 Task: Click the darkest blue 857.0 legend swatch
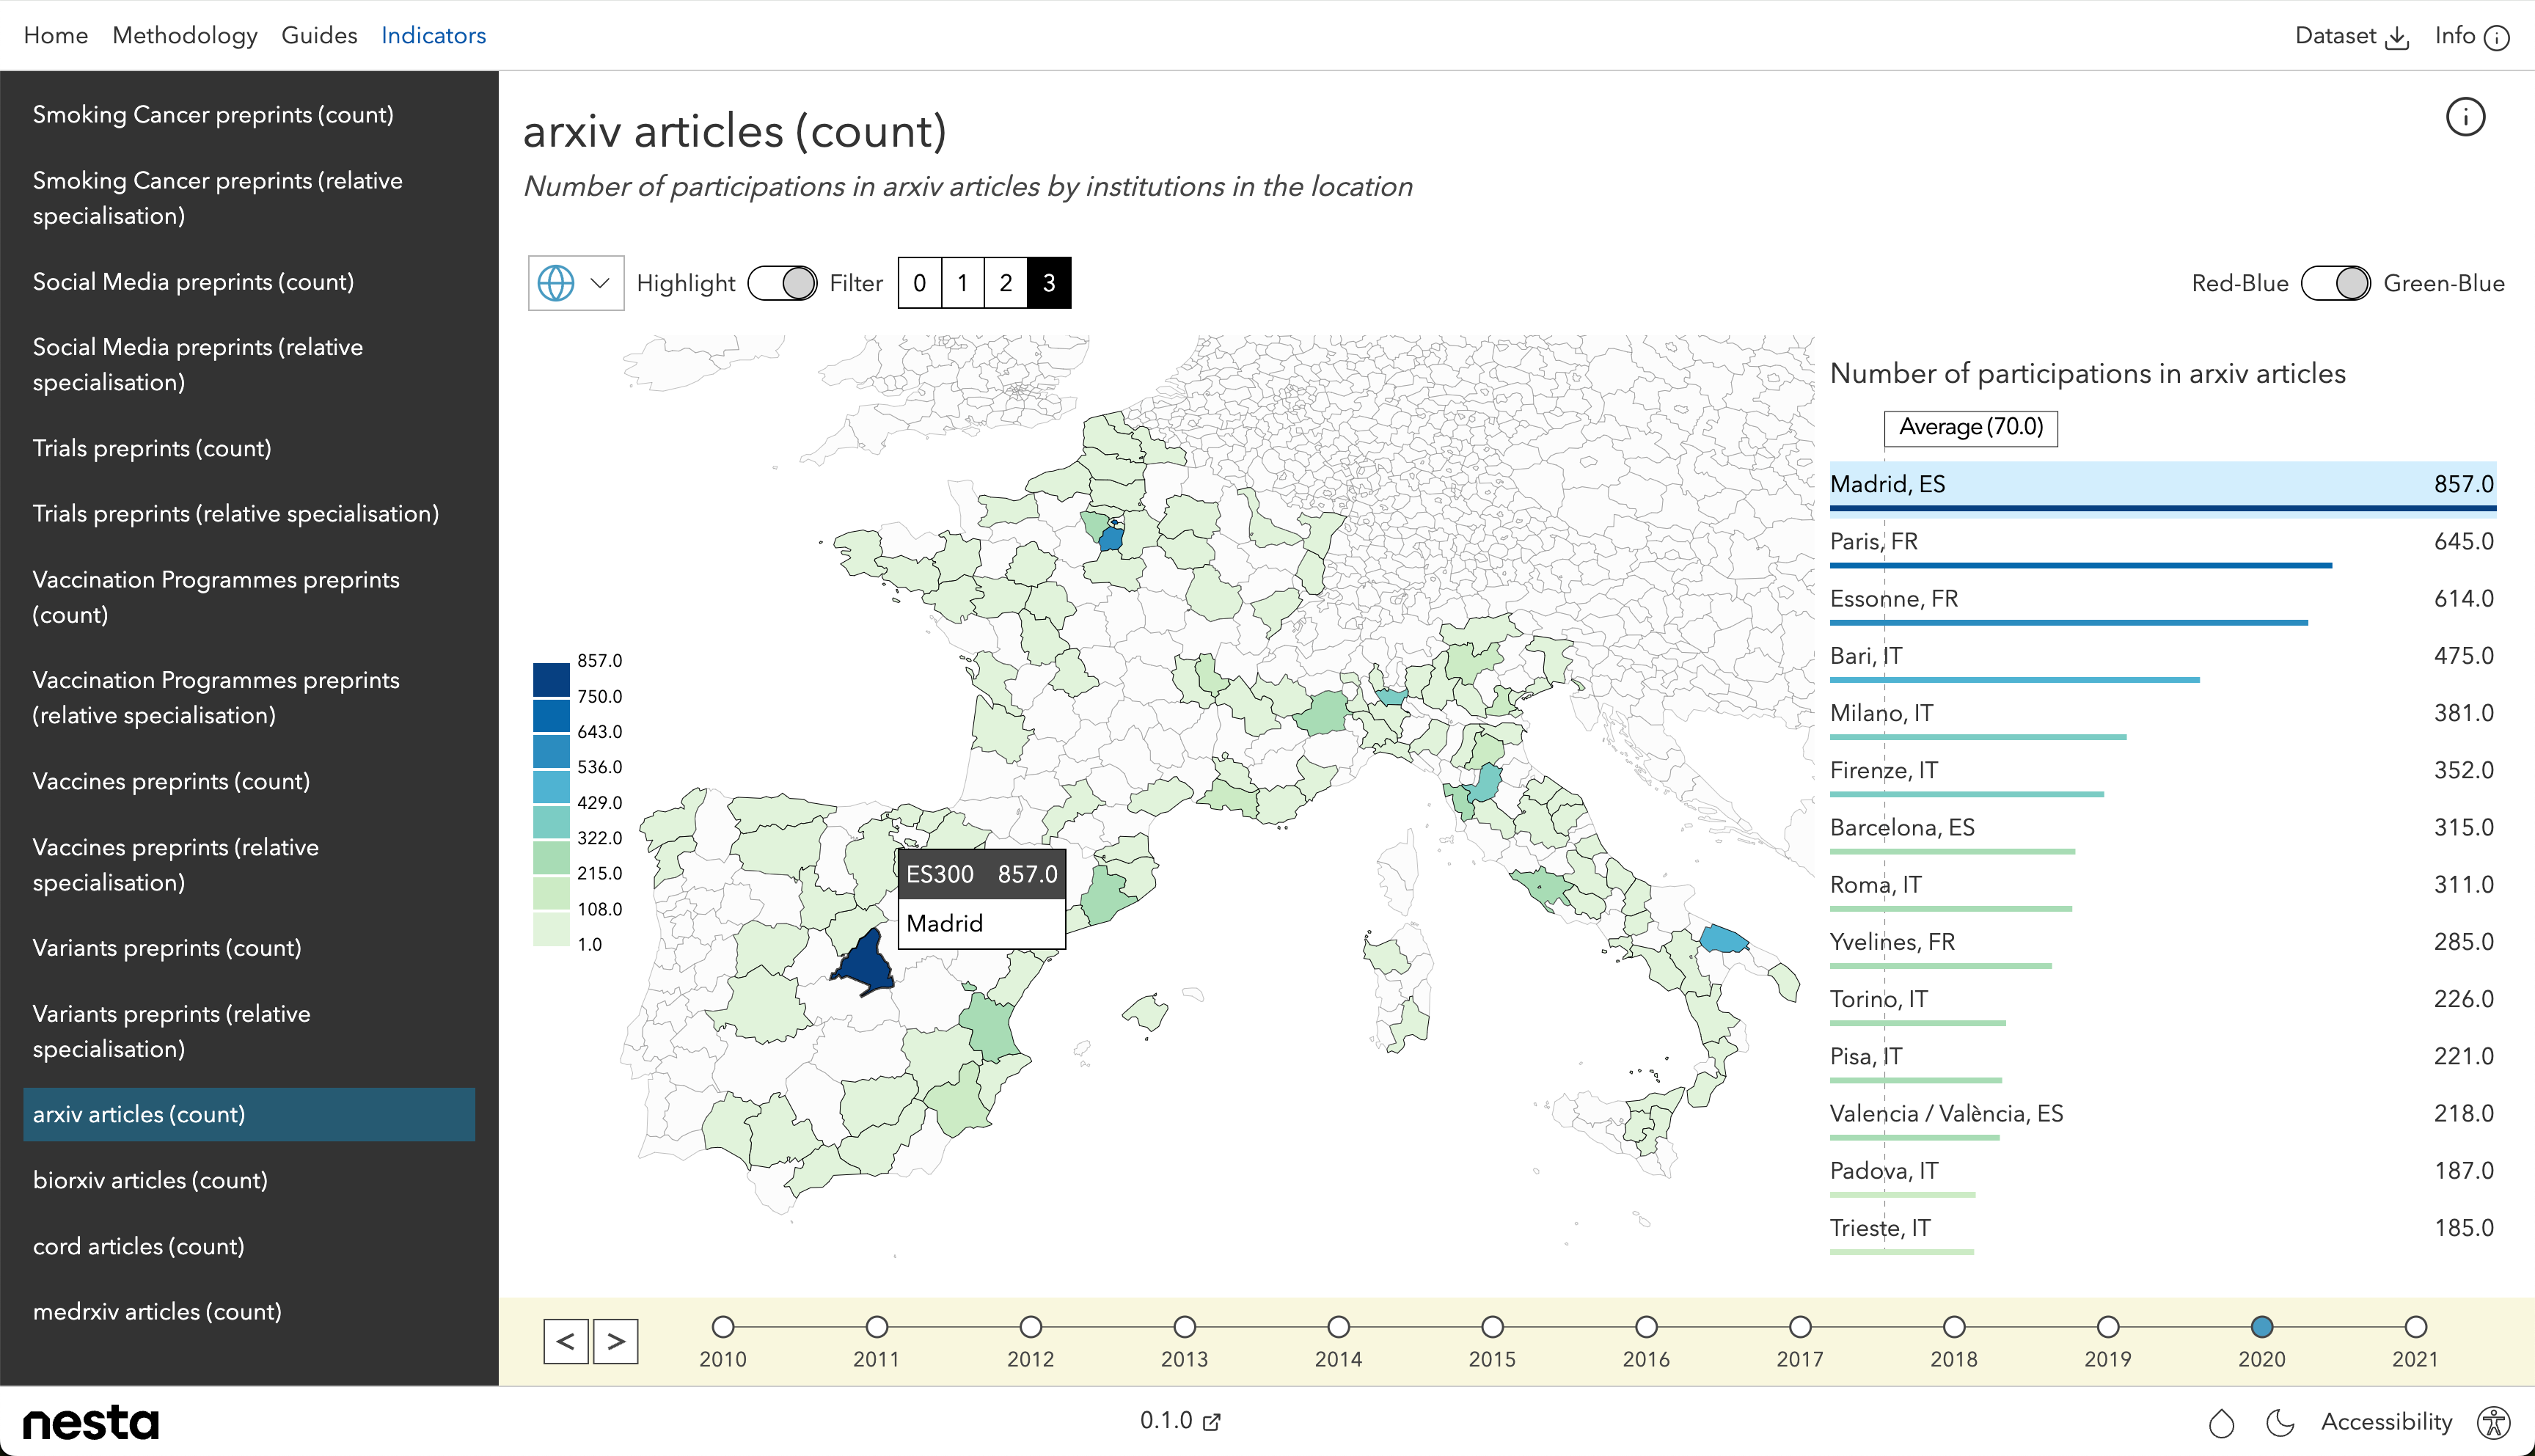[551, 679]
